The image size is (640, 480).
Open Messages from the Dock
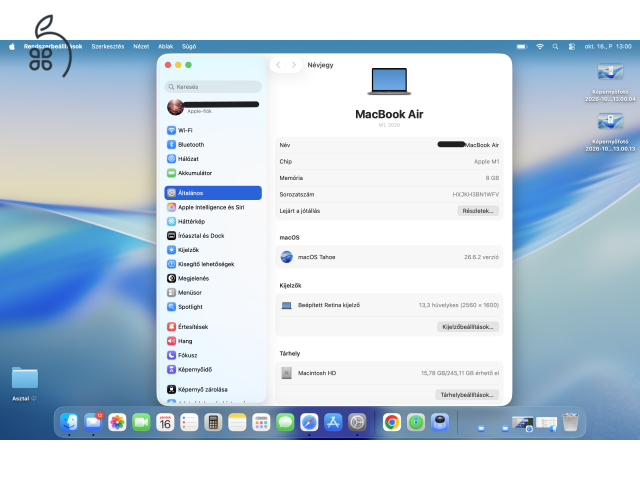285,422
